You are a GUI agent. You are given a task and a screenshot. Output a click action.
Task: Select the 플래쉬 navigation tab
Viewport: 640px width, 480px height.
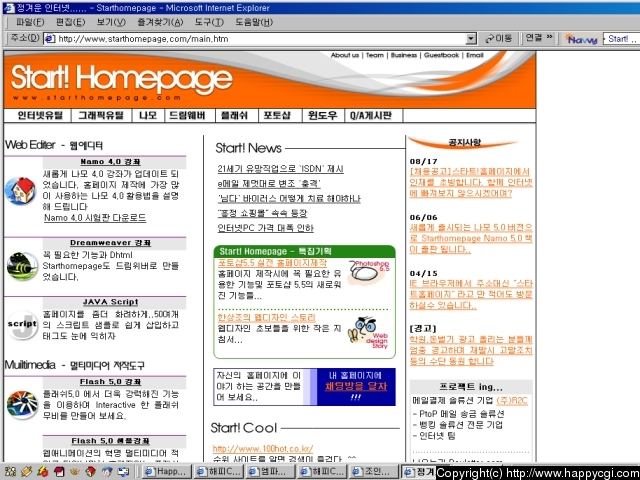234,116
